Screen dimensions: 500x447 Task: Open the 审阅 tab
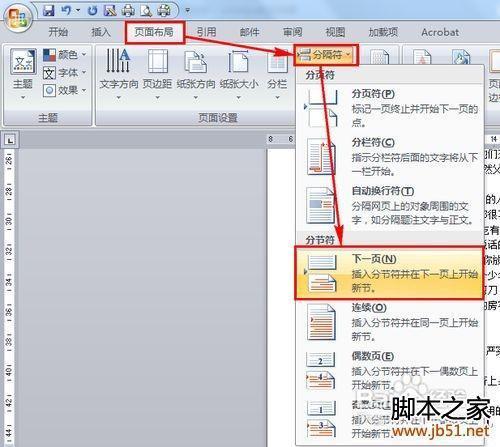pos(292,32)
